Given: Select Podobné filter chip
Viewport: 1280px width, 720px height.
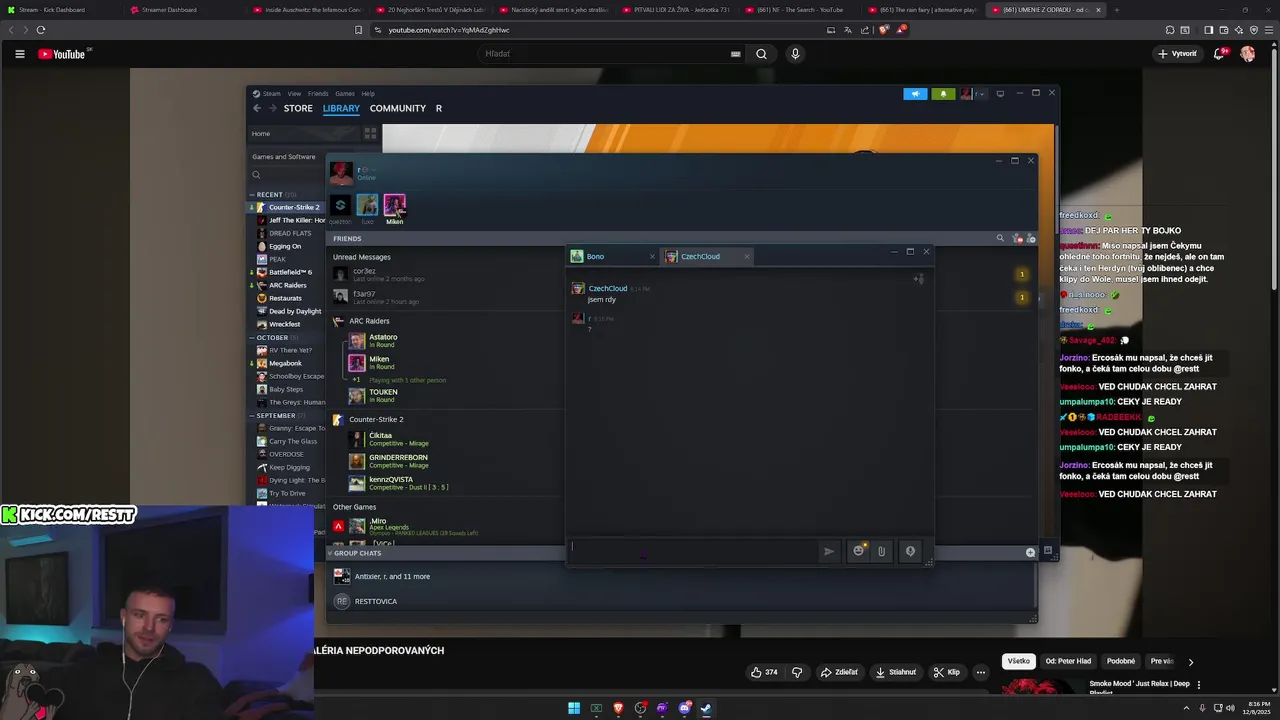Looking at the screenshot, I should 1121,661.
